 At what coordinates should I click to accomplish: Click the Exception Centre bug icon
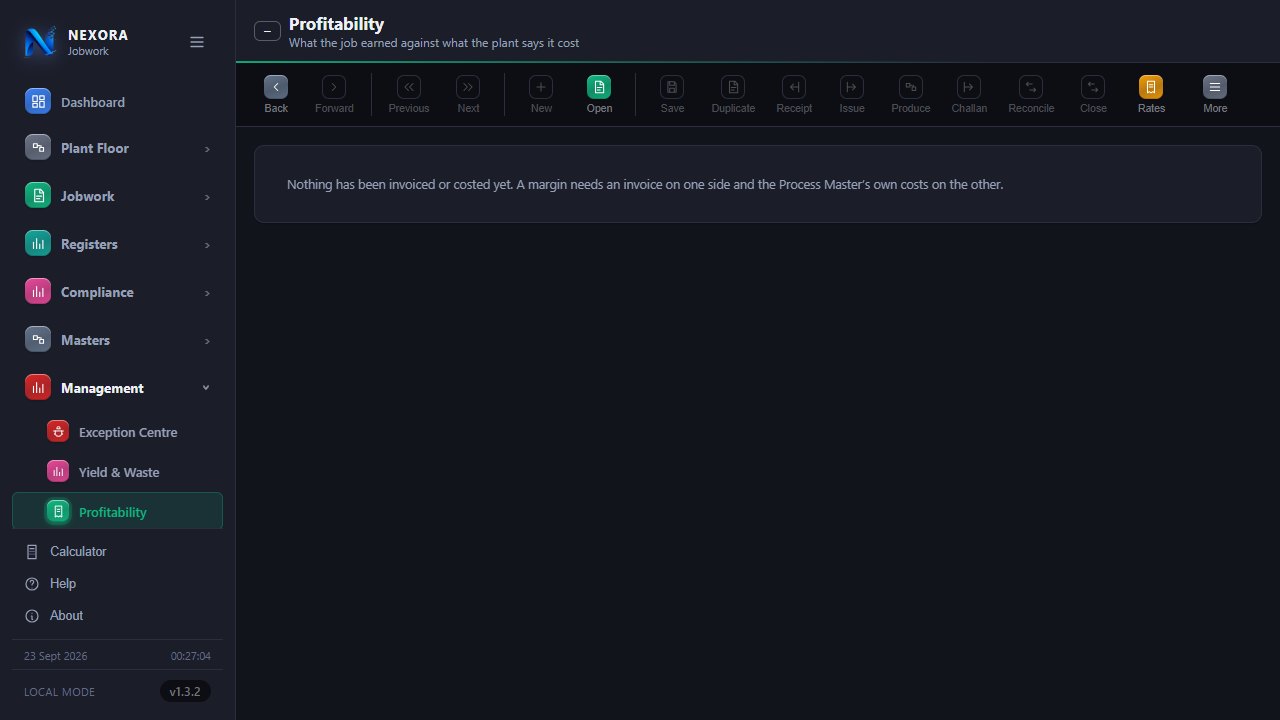(58, 431)
